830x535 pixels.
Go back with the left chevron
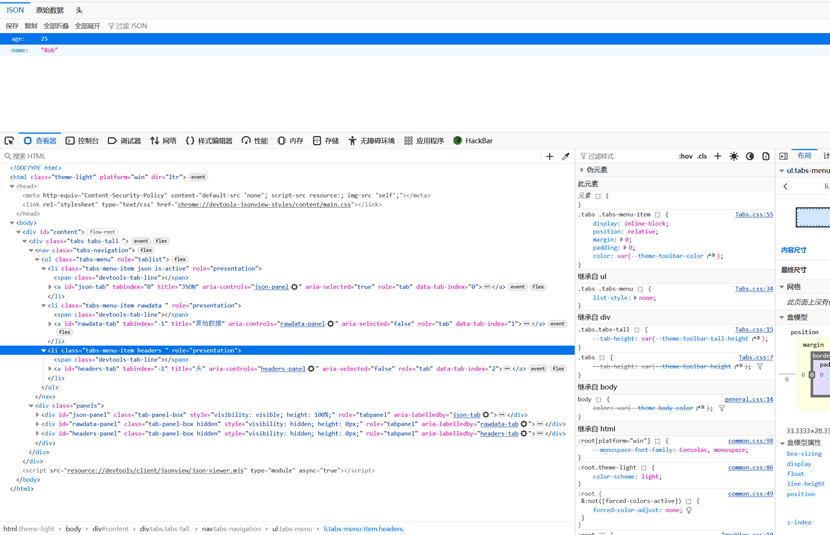[786, 186]
